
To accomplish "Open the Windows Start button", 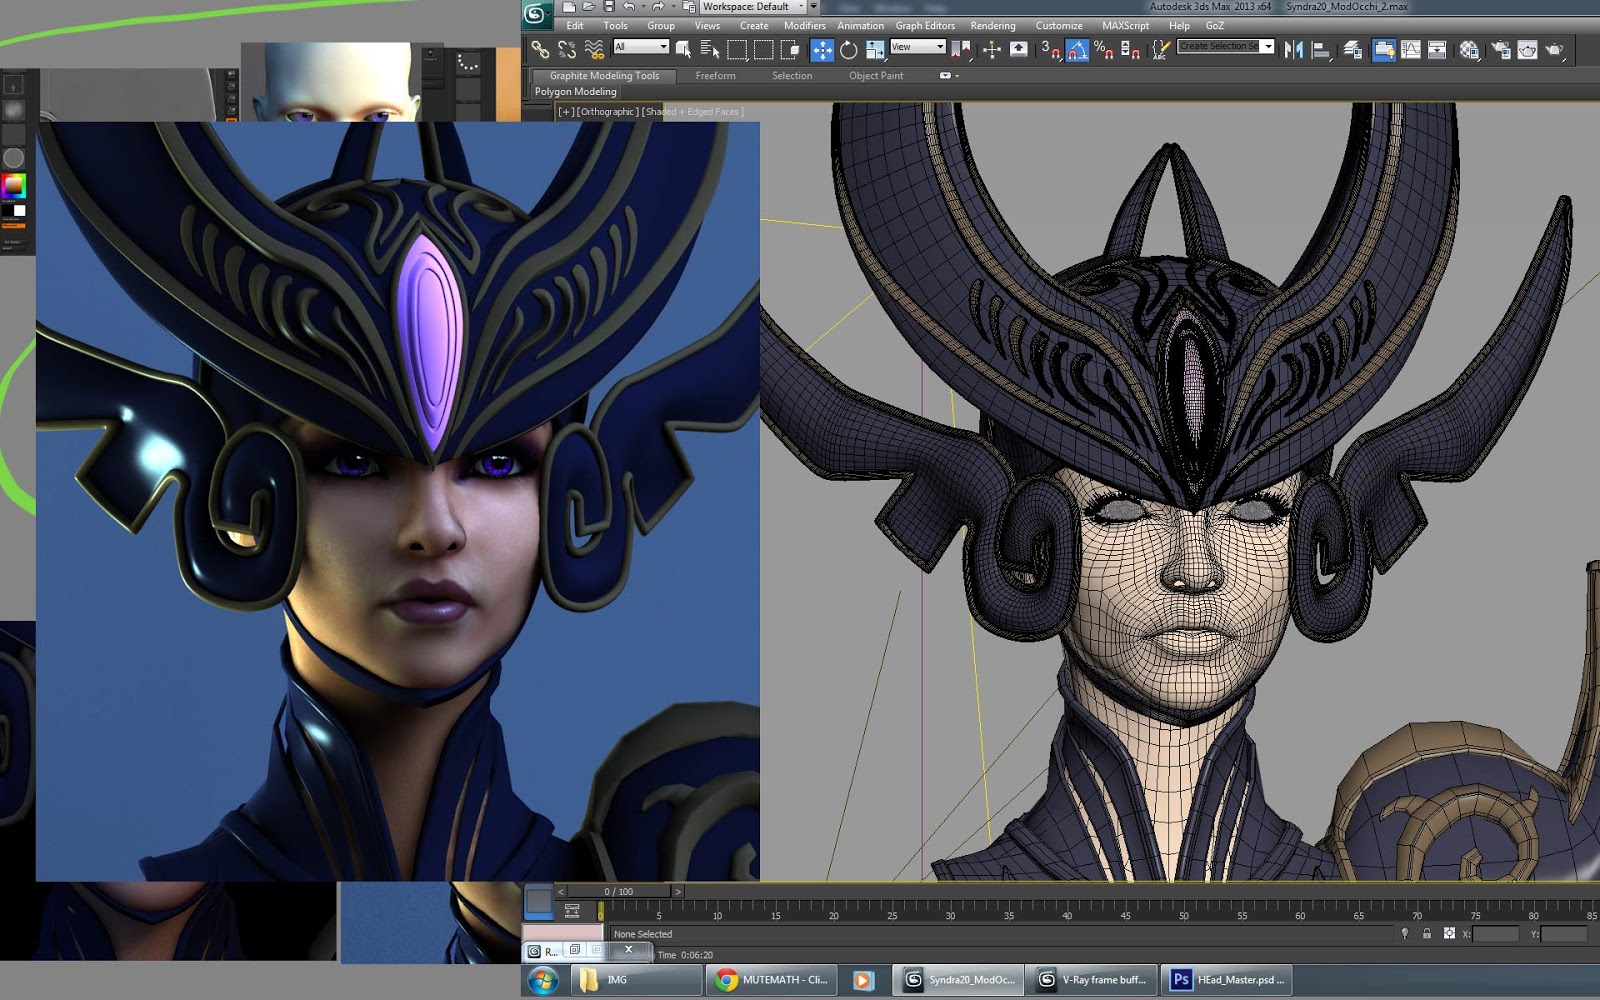I will click(543, 981).
